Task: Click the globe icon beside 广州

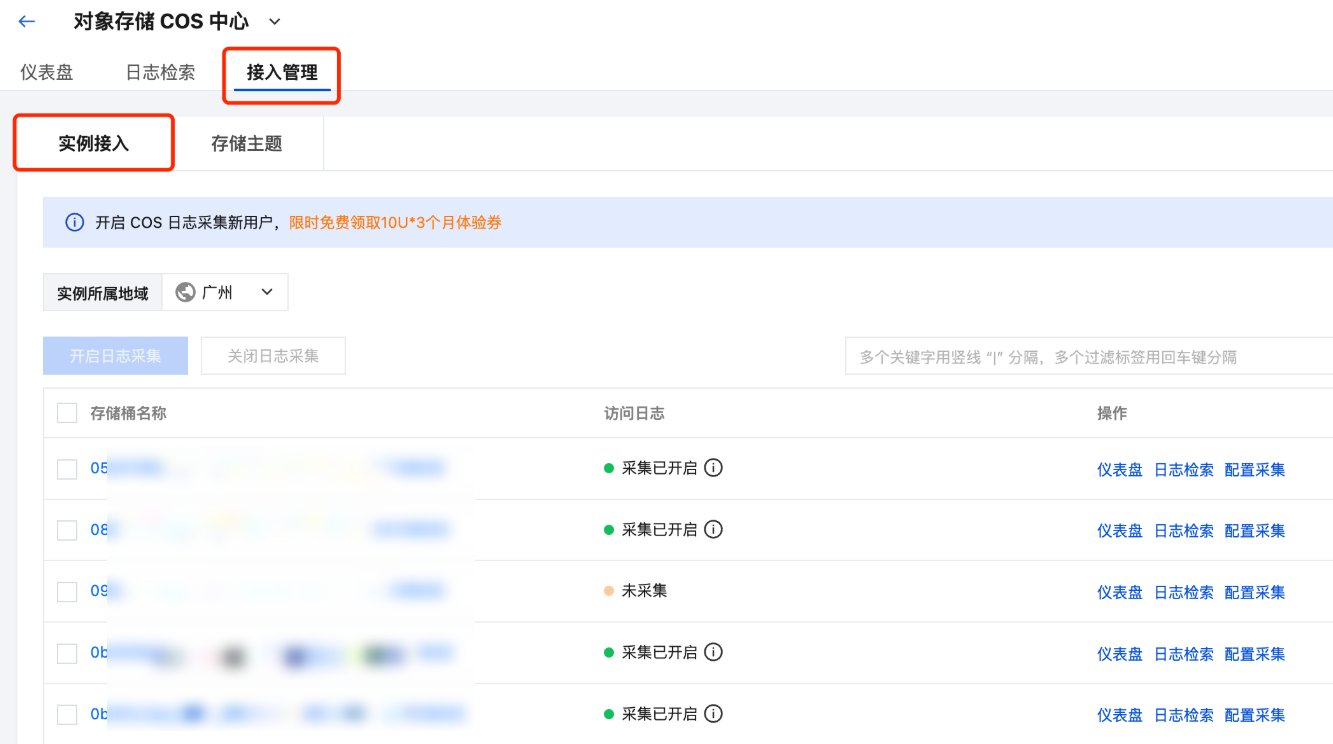Action: pyautogui.click(x=185, y=292)
